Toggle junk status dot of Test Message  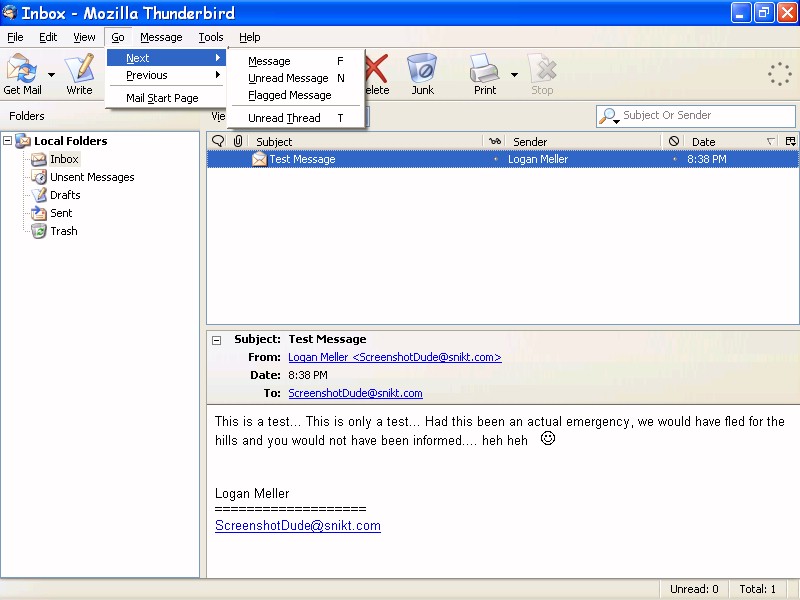pyautogui.click(x=674, y=159)
